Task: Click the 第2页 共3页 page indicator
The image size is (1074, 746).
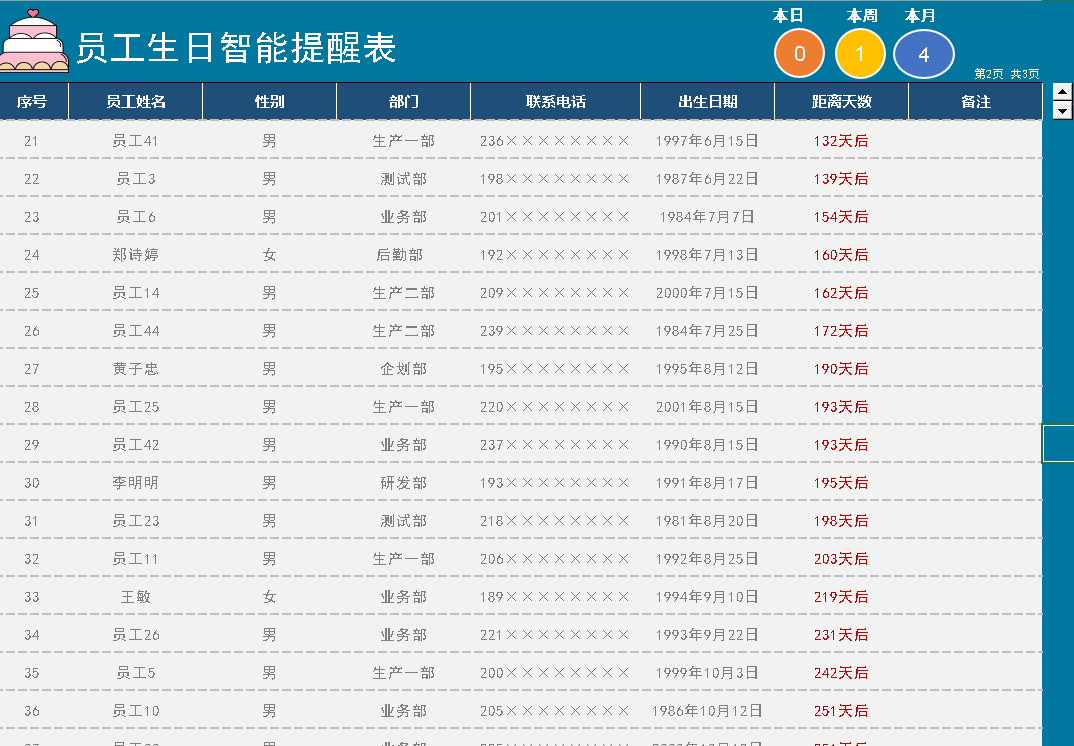Action: (1006, 74)
